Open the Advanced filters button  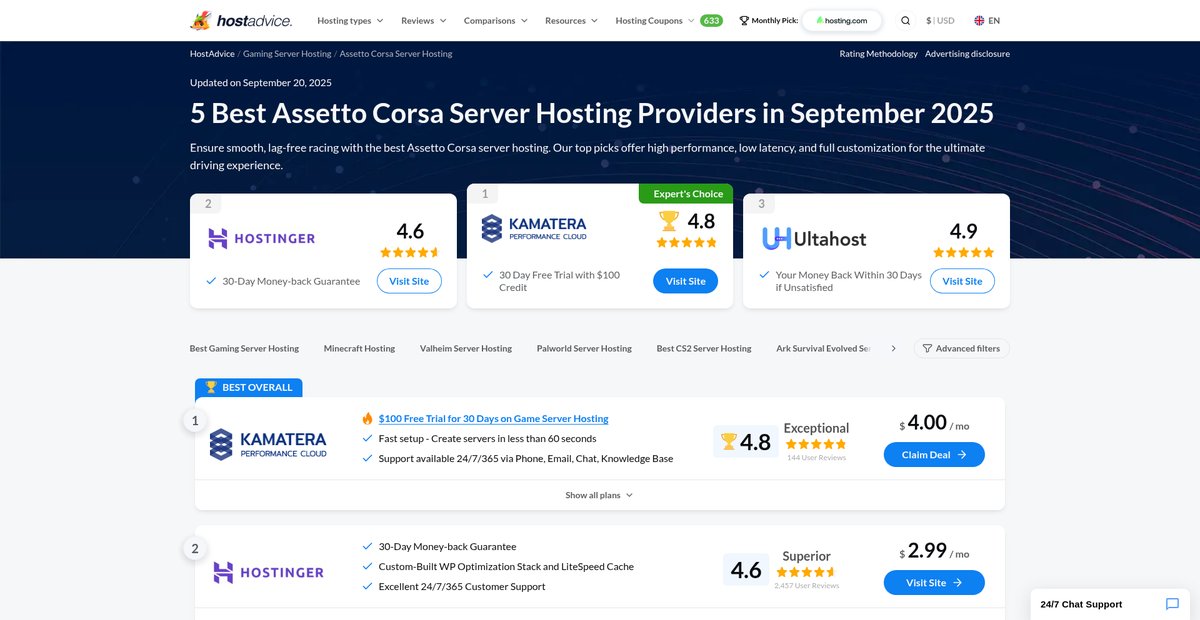click(x=961, y=348)
